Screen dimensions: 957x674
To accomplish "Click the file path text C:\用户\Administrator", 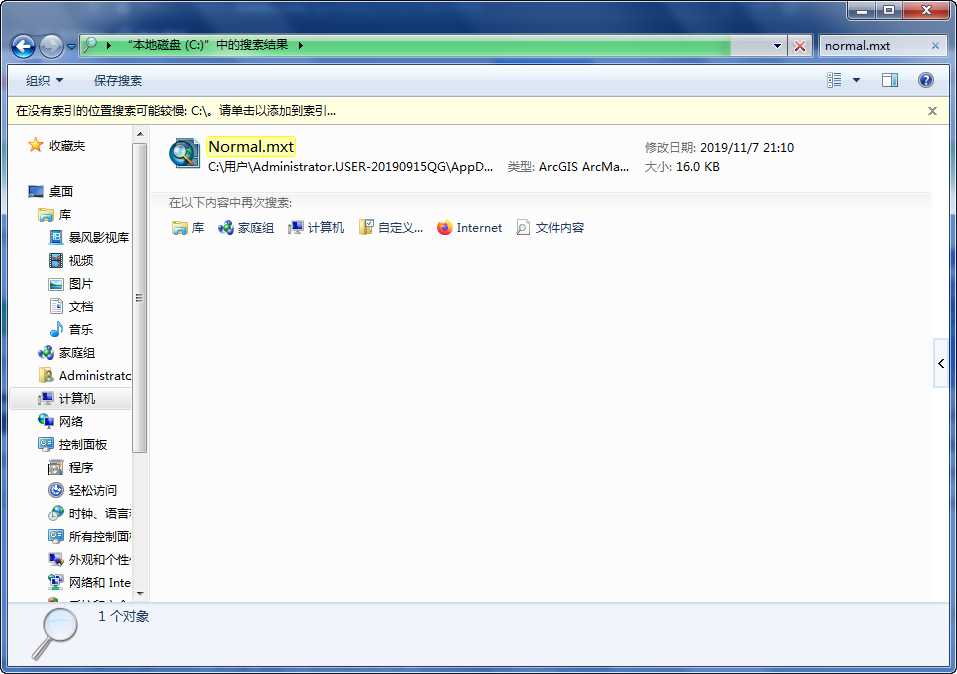I will (350, 167).
